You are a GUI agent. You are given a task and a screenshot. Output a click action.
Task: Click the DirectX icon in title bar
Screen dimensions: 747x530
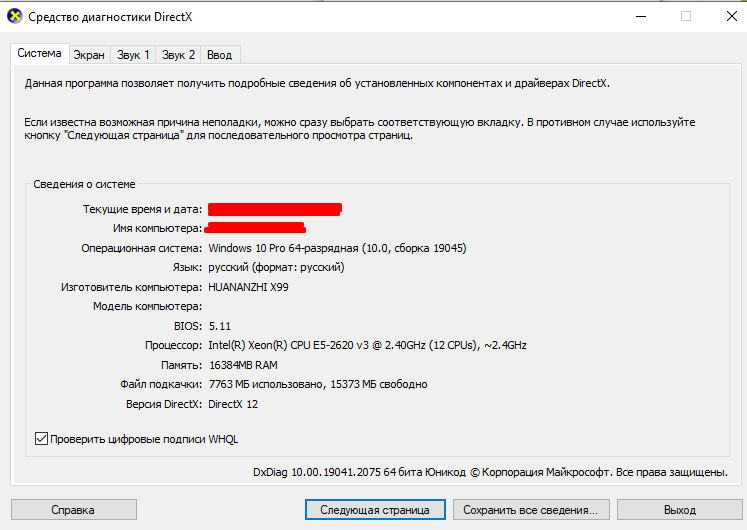click(x=15, y=16)
